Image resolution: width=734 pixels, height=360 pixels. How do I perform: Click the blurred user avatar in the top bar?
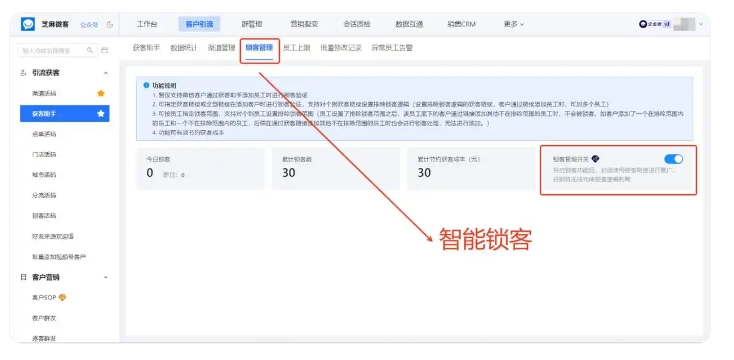(x=684, y=24)
